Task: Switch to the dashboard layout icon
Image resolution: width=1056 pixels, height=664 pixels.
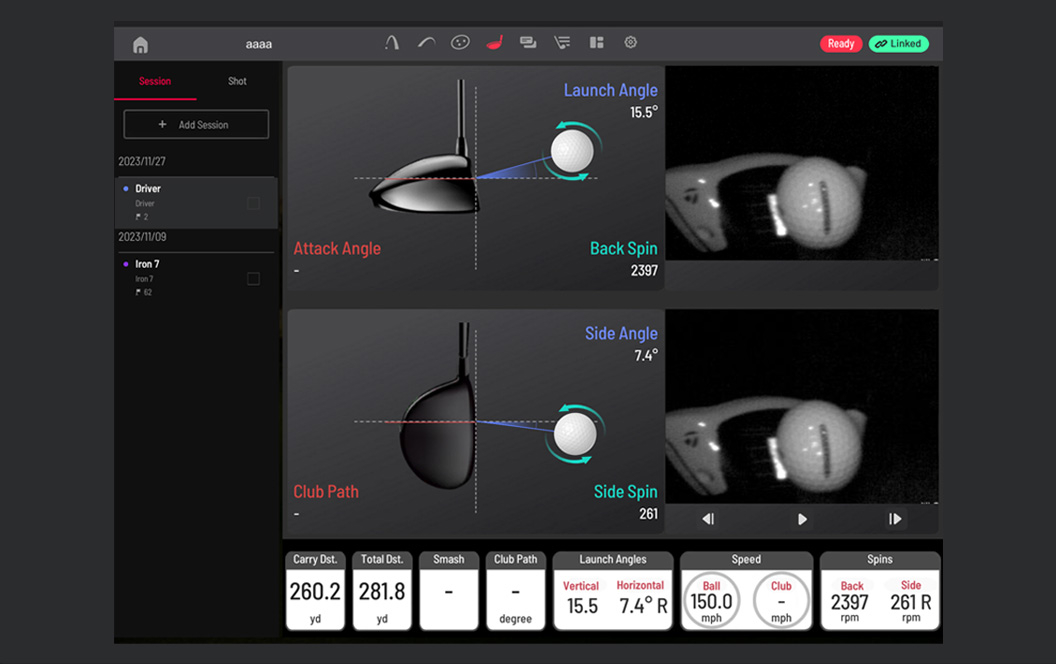Action: click(x=597, y=43)
